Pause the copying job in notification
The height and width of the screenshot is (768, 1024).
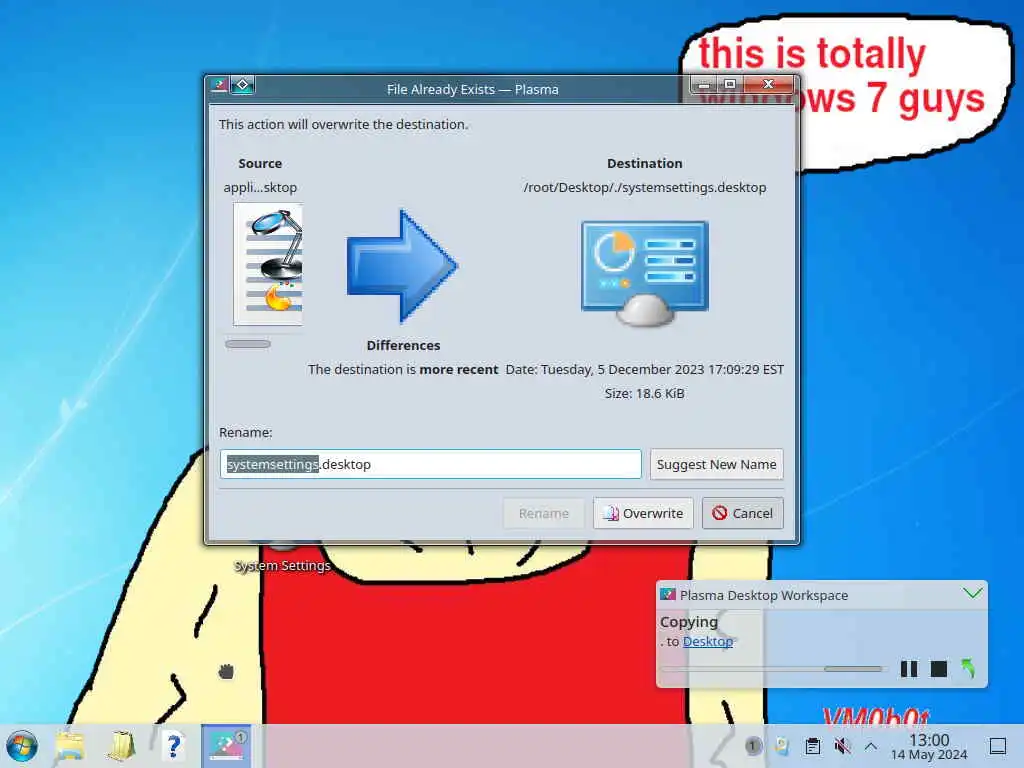[x=908, y=669]
